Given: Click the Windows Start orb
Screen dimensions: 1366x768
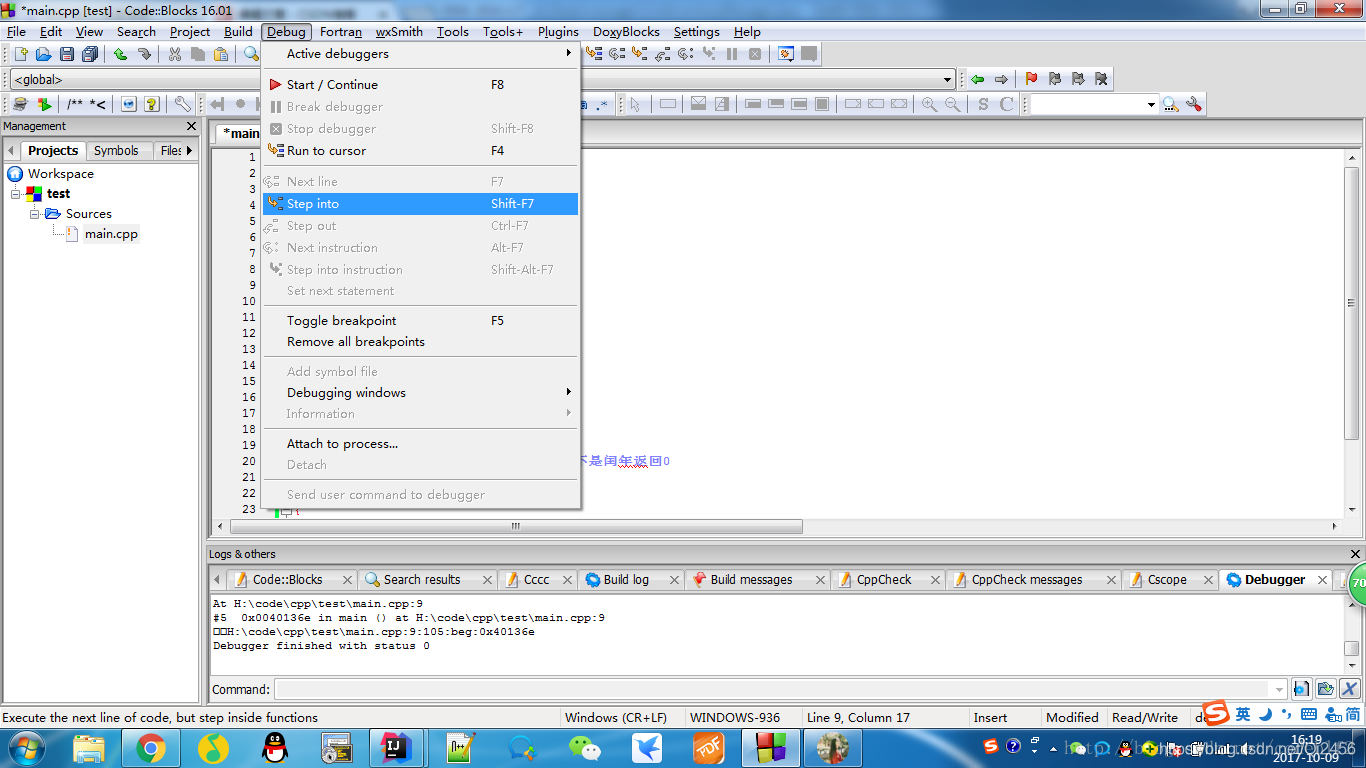Looking at the screenshot, I should tap(24, 747).
